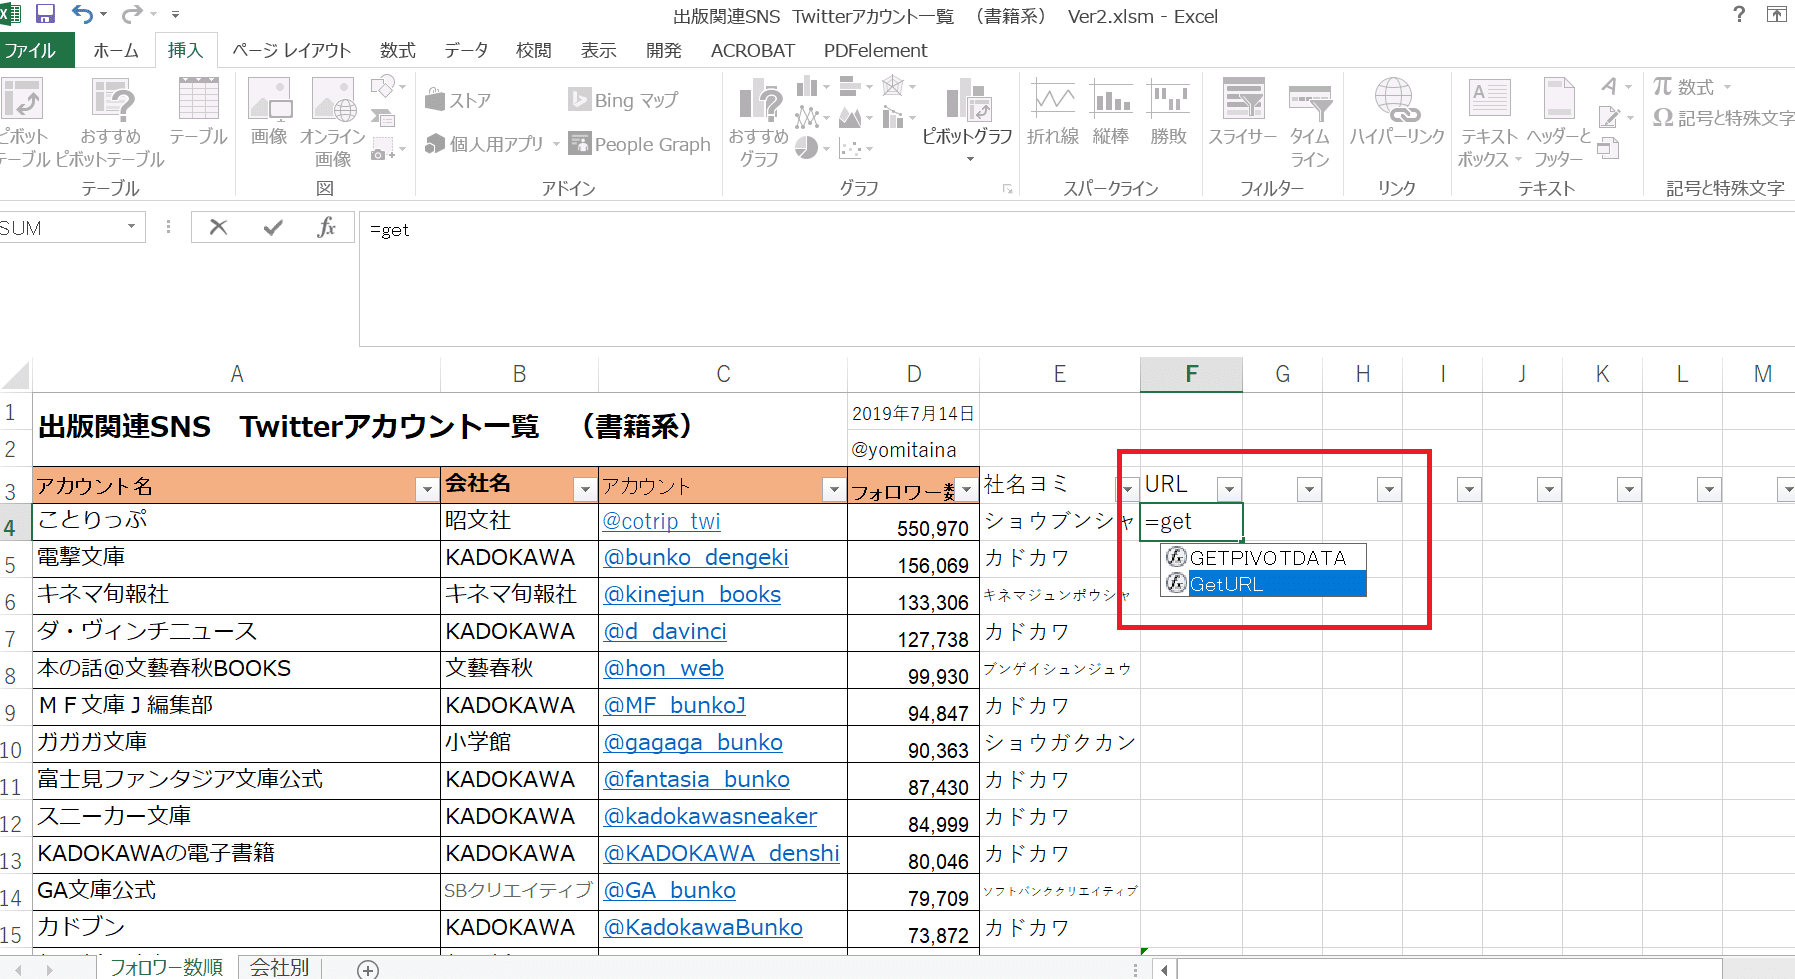Click the PDFelement ribbon tab
Viewport: 1795px width, 979px height.
(875, 50)
